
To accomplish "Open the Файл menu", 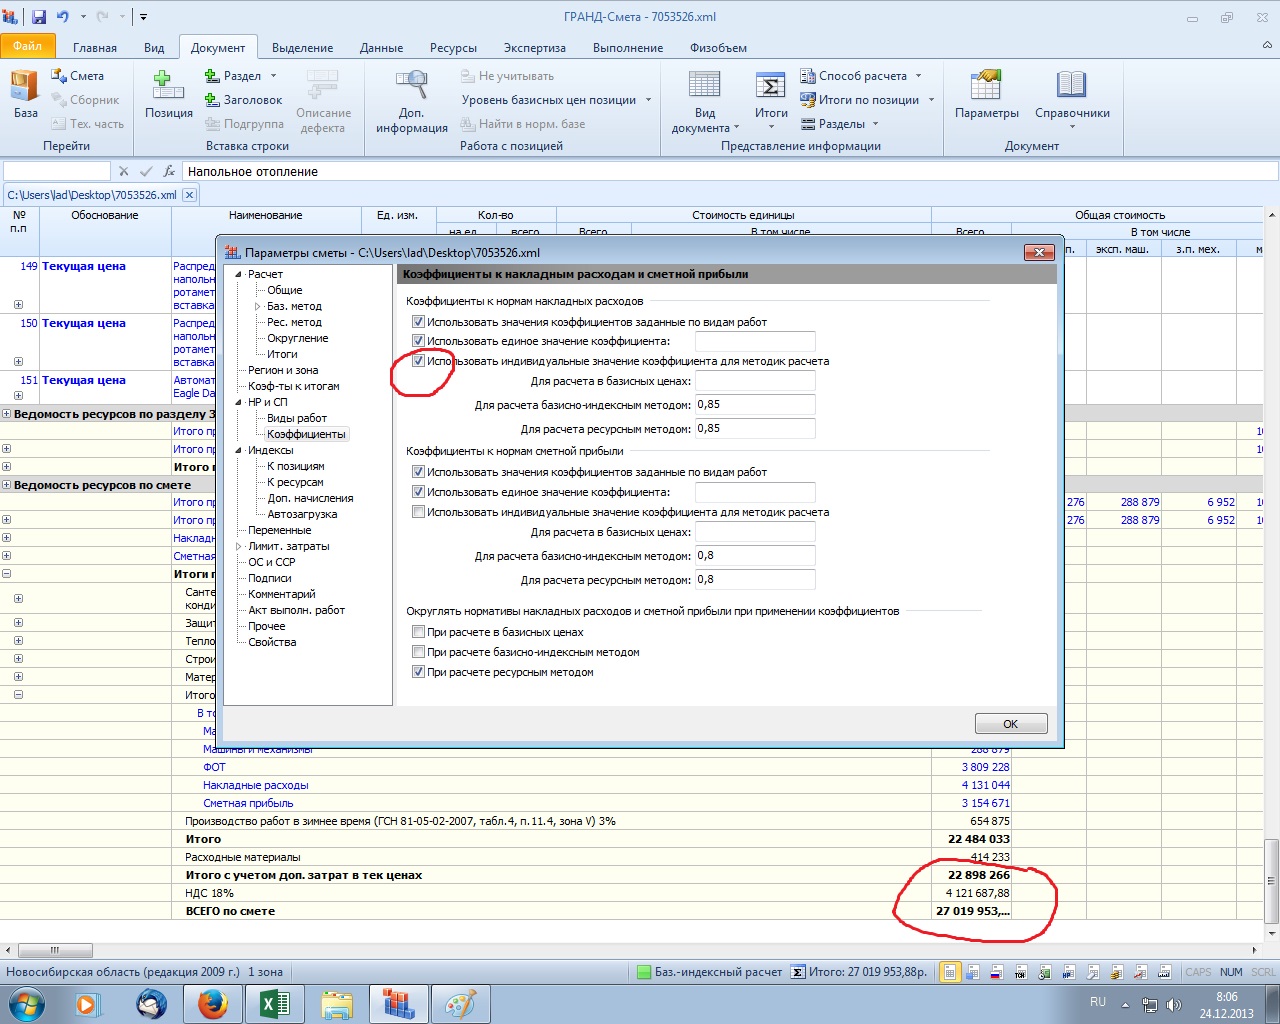I will [x=28, y=46].
